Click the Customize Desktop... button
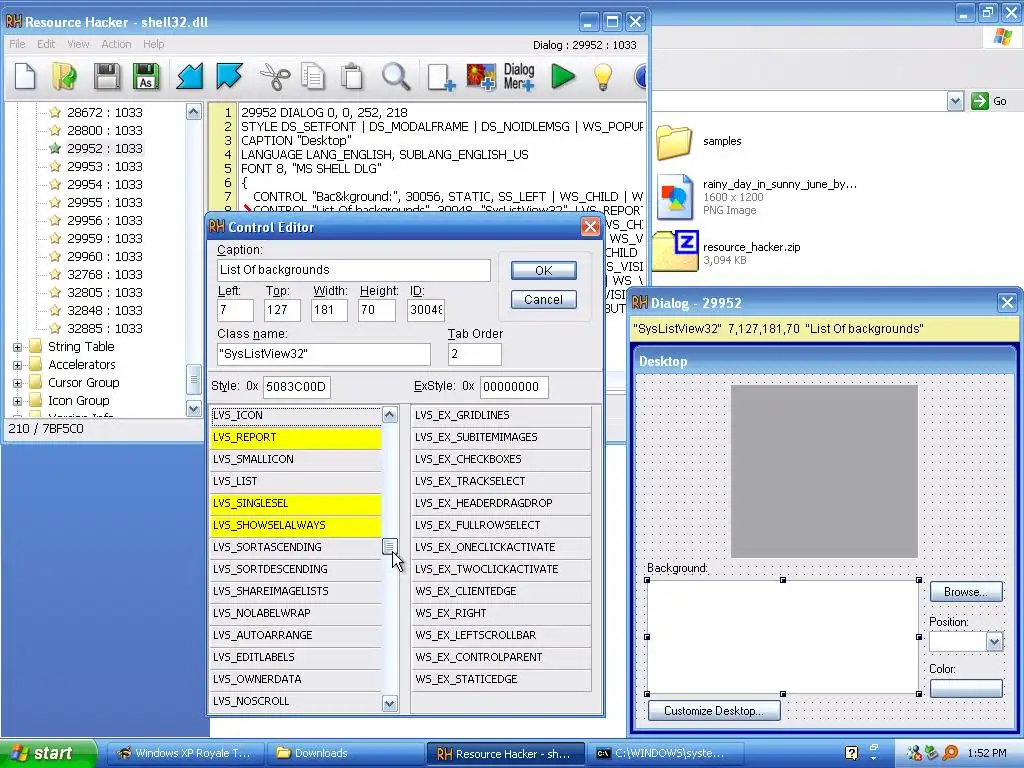This screenshot has width=1024, height=768. click(x=714, y=711)
